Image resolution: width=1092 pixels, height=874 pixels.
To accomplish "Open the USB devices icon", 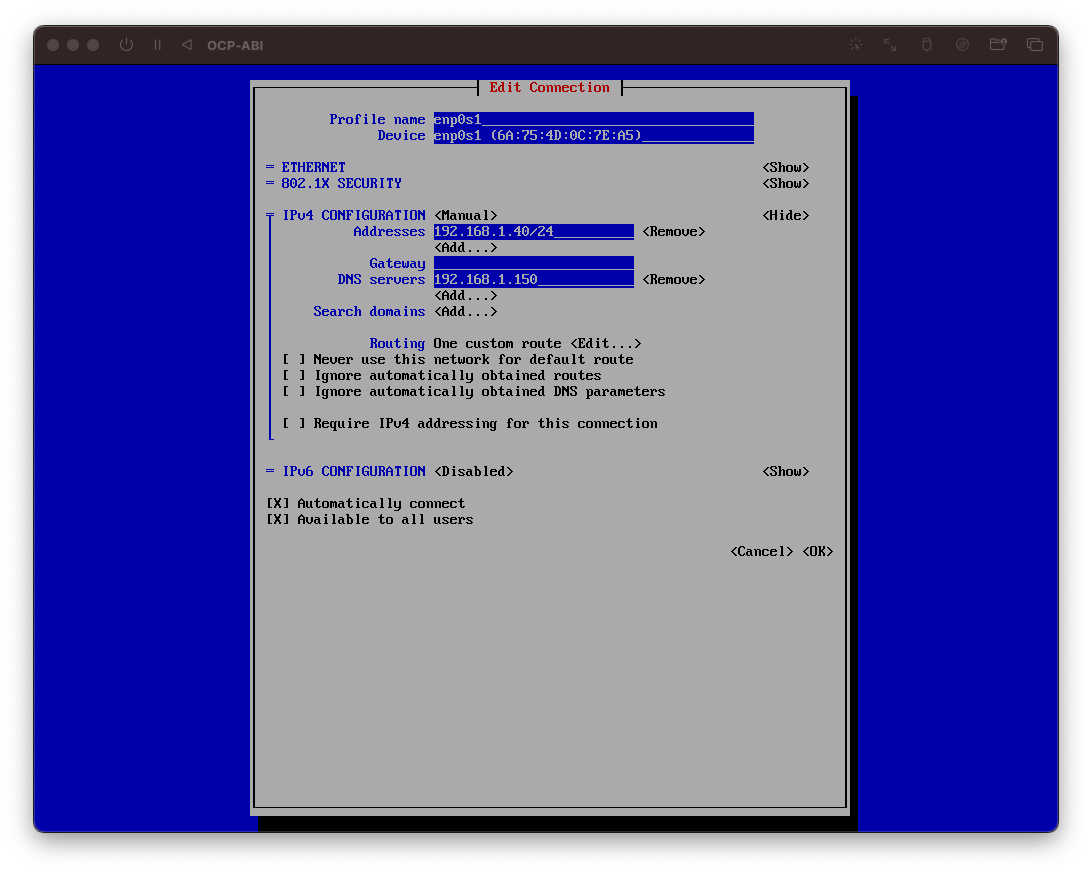I will click(926, 45).
